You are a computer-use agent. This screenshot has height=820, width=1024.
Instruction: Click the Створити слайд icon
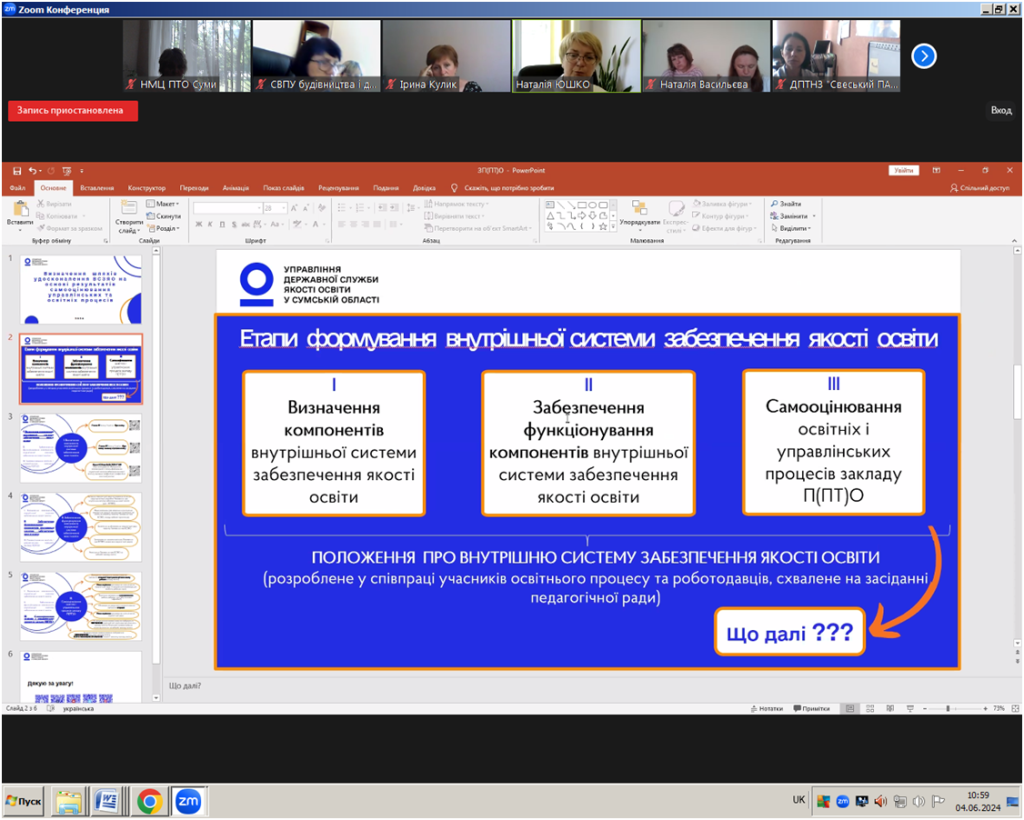pos(129,208)
